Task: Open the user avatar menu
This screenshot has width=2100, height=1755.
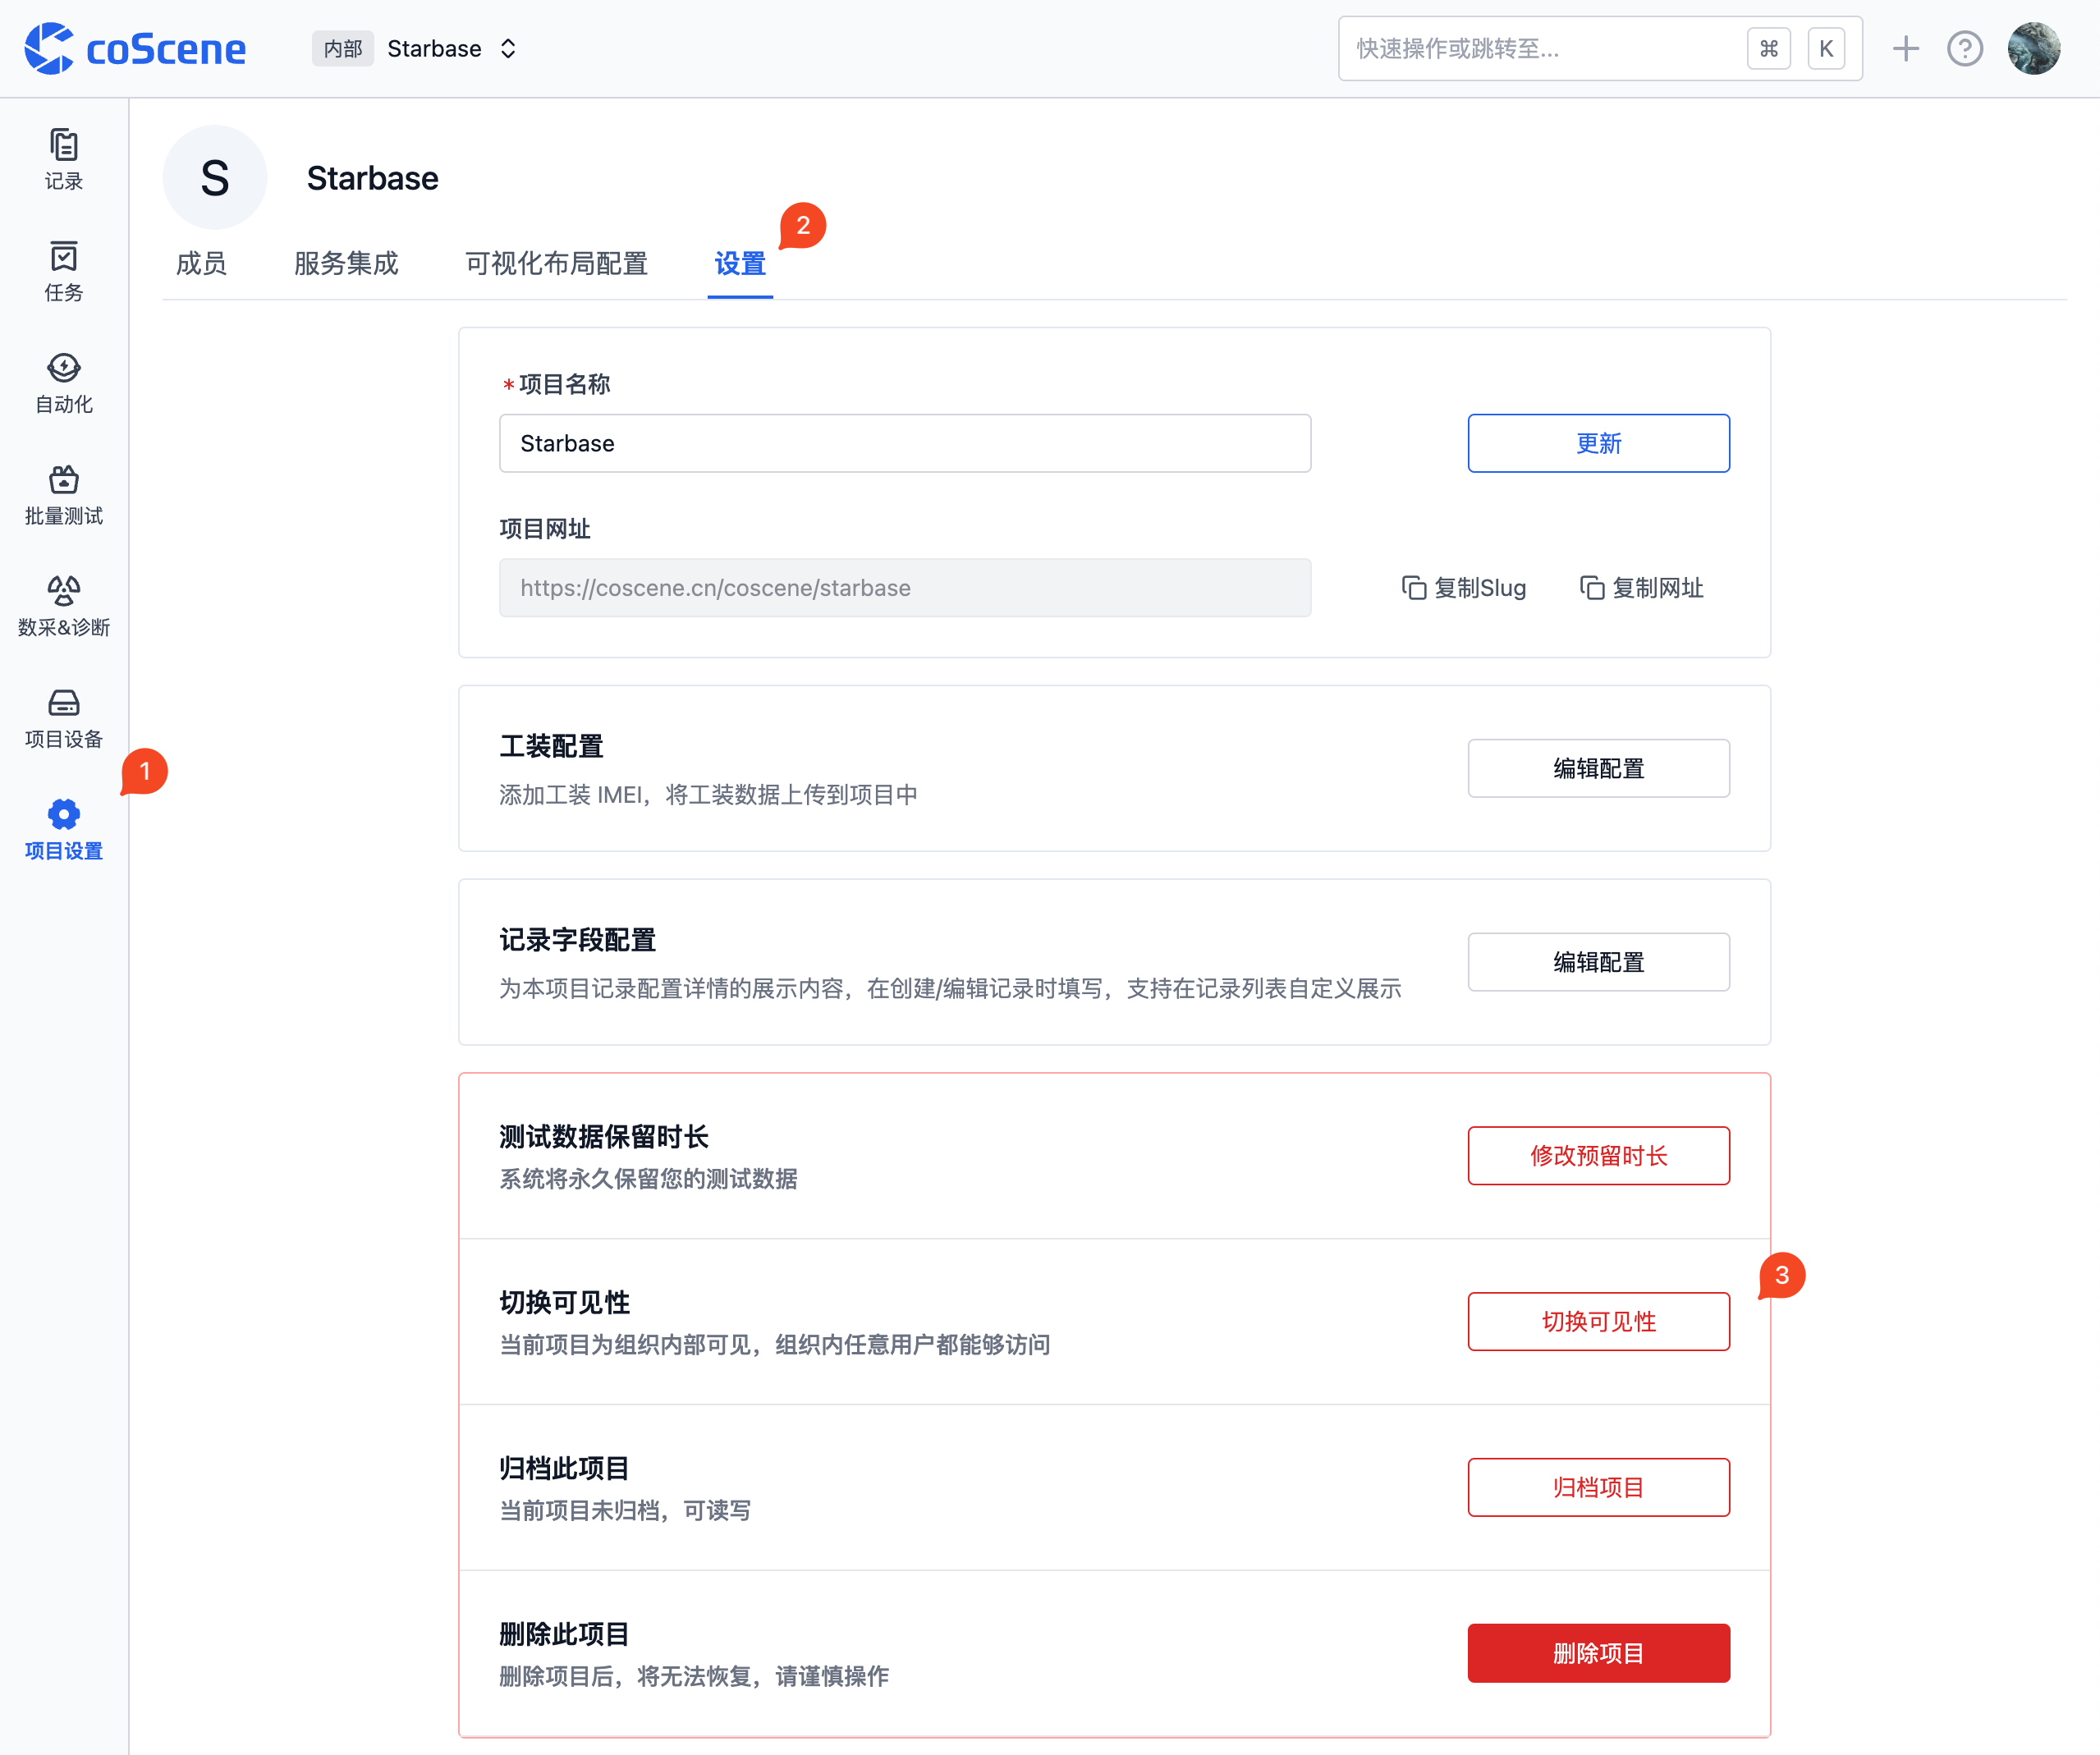Action: pyautogui.click(x=2033, y=48)
